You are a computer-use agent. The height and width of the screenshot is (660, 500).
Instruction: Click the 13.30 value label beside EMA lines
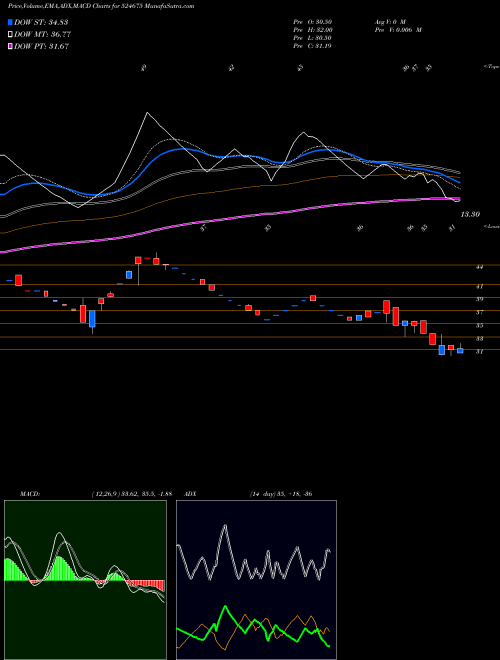coord(470,215)
